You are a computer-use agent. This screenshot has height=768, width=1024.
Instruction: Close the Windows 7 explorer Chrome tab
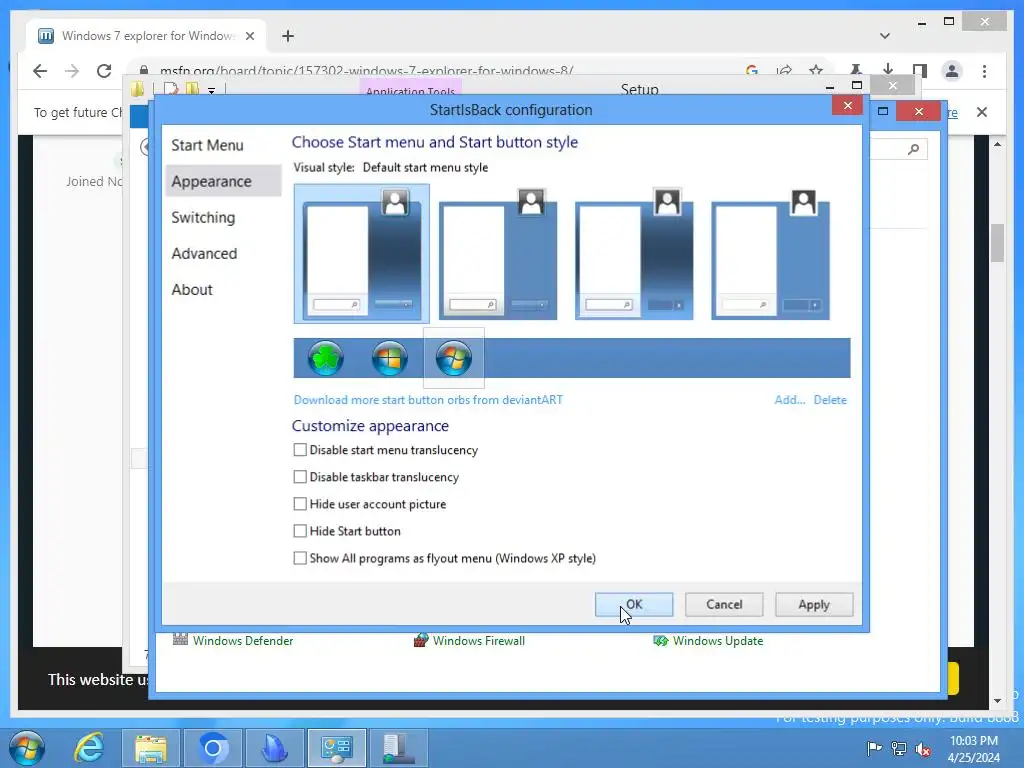249,36
